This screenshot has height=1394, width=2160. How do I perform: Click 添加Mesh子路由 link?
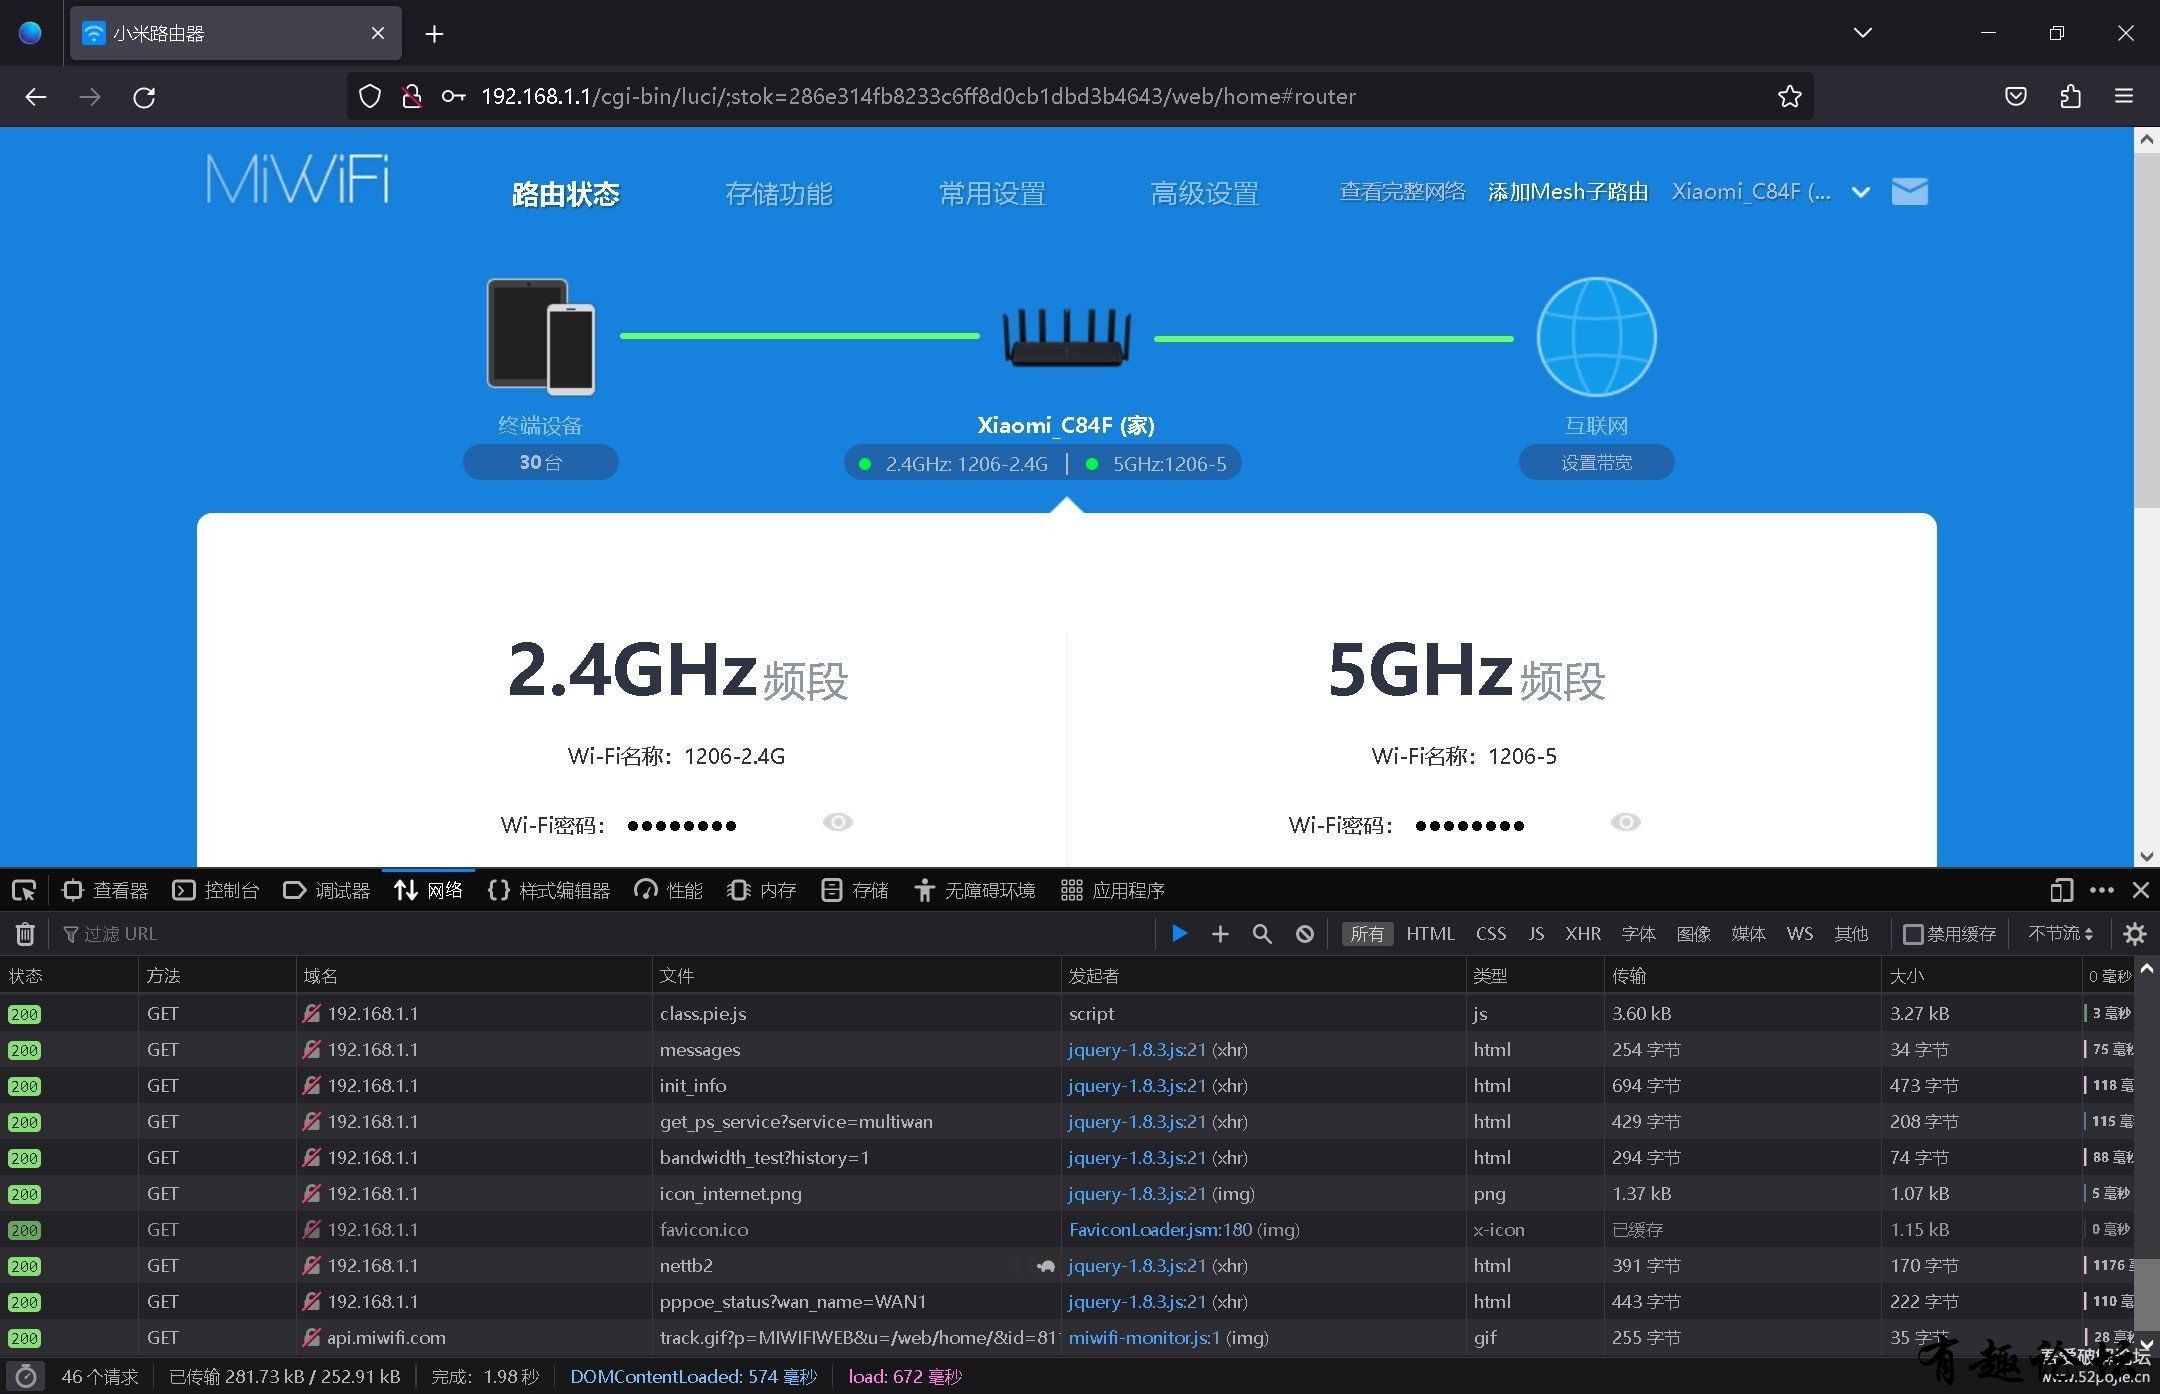click(1567, 191)
